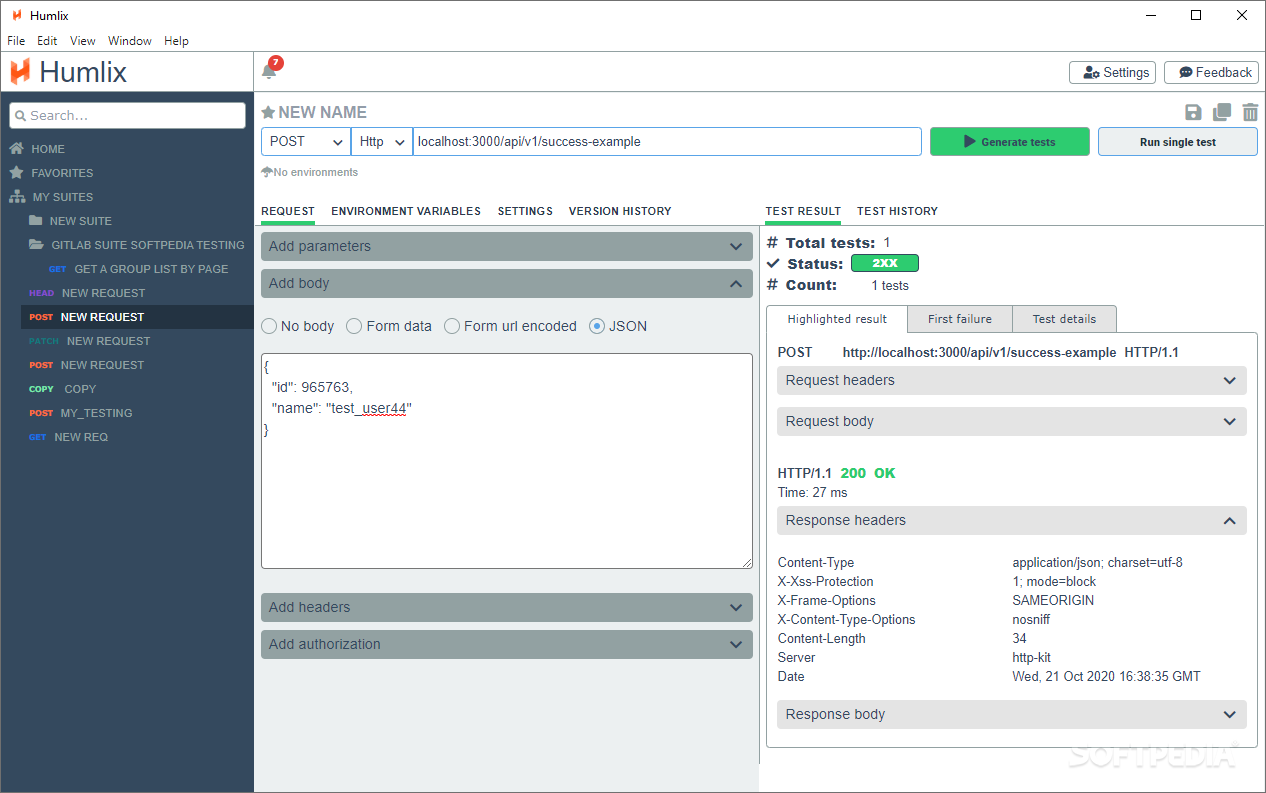Expand the Request body panel
1266x793 pixels.
point(1012,421)
